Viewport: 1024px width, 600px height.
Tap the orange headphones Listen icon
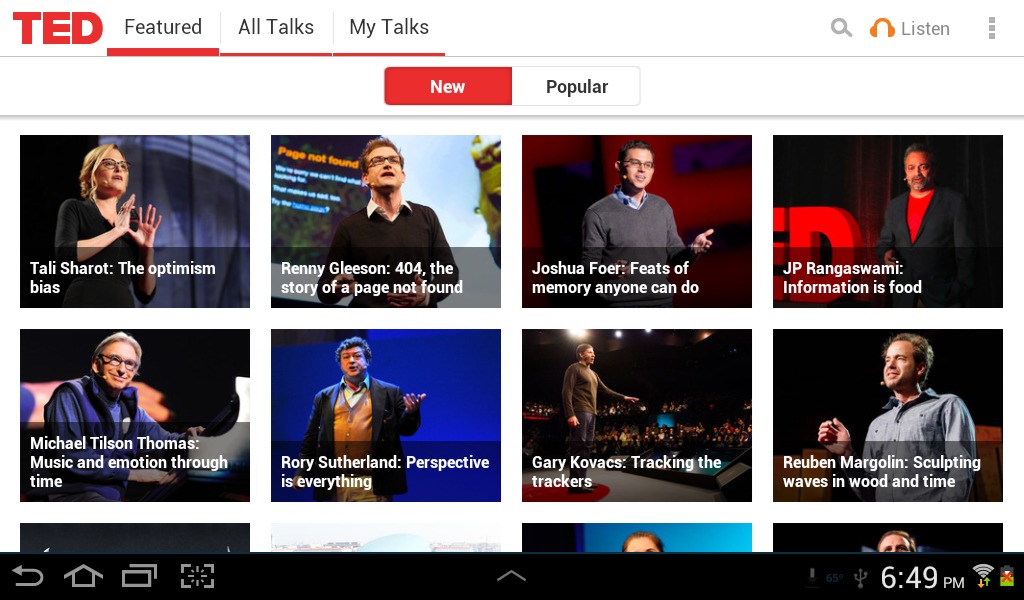coord(882,28)
